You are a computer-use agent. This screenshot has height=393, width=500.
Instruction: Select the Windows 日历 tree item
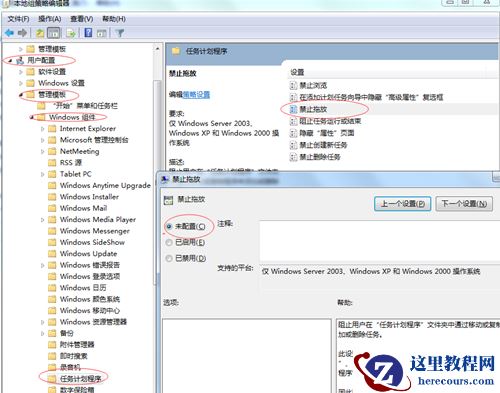[83, 288]
